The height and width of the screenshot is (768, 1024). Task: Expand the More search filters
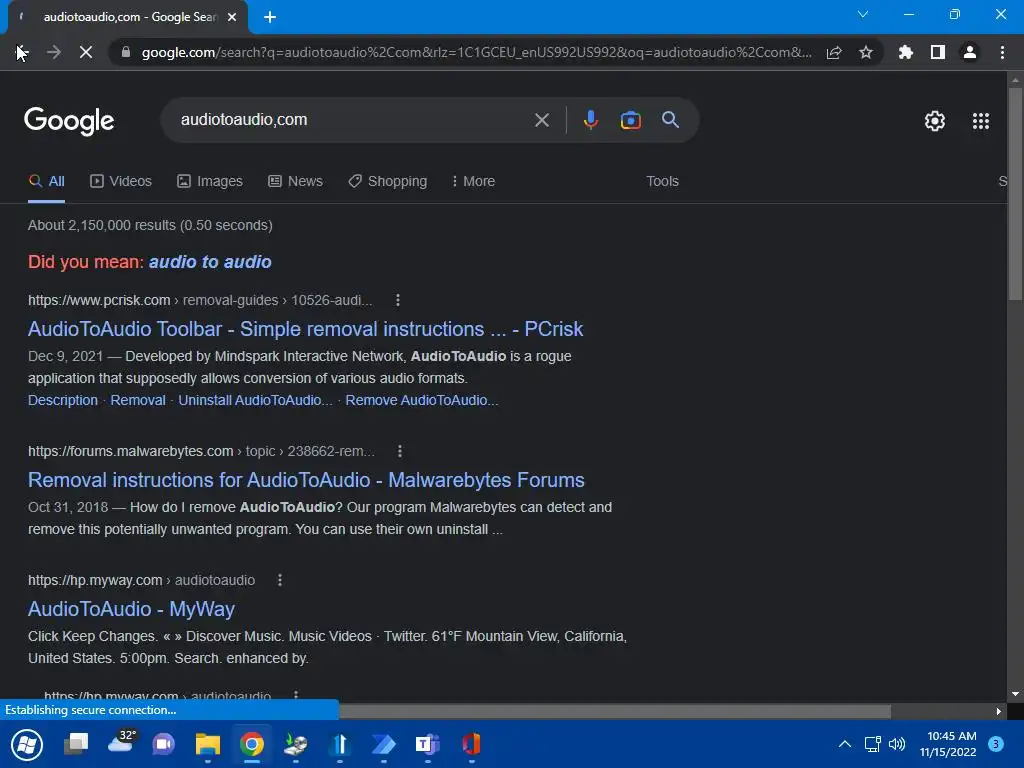473,182
